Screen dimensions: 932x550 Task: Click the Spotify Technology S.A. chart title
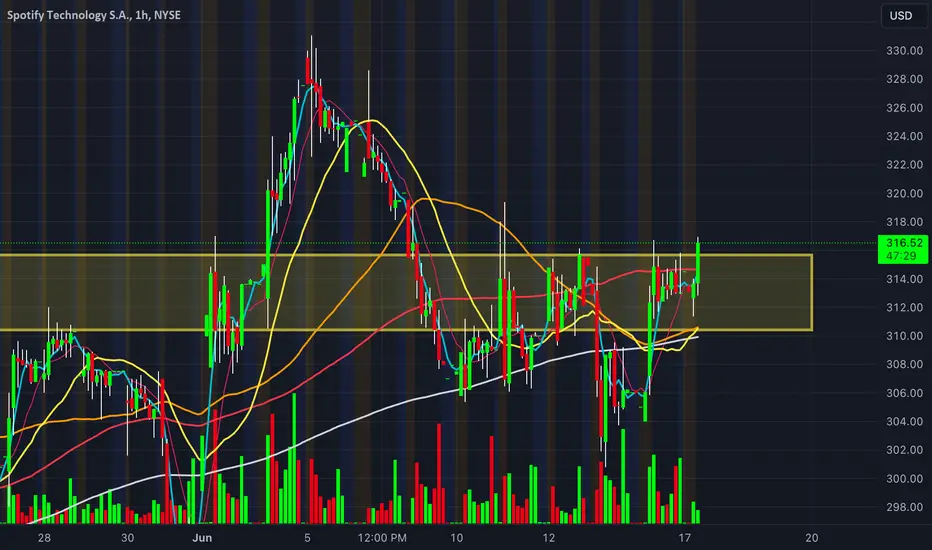click(x=94, y=15)
